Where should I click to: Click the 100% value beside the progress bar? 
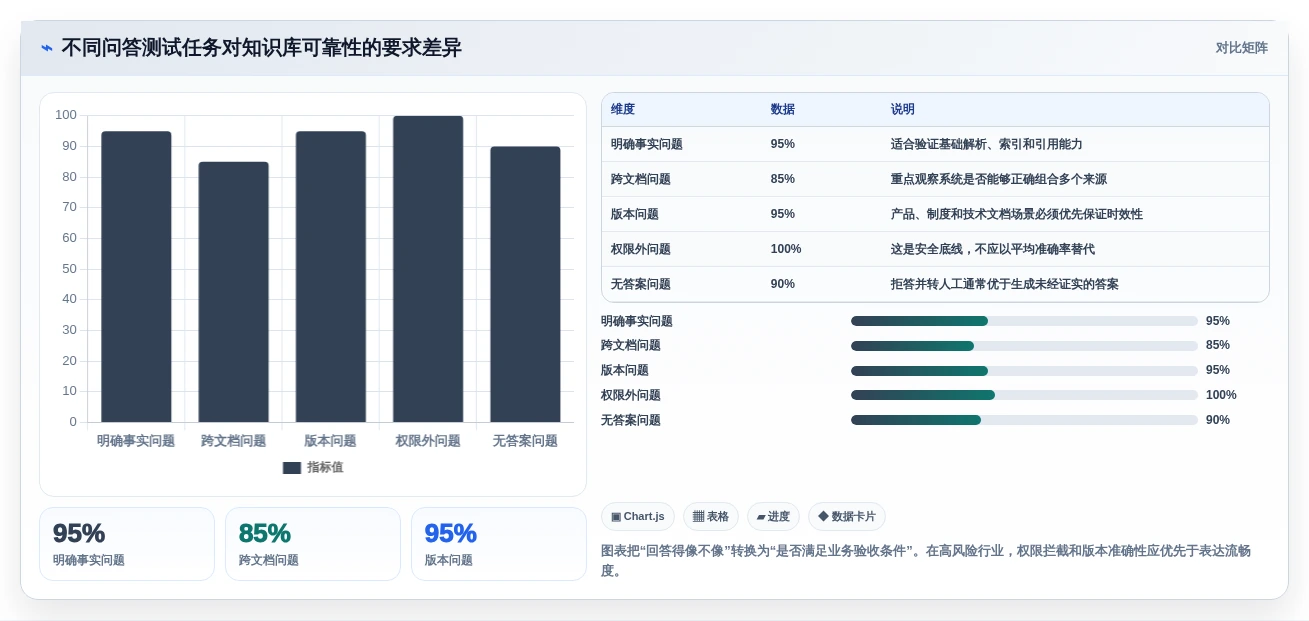pos(1221,395)
